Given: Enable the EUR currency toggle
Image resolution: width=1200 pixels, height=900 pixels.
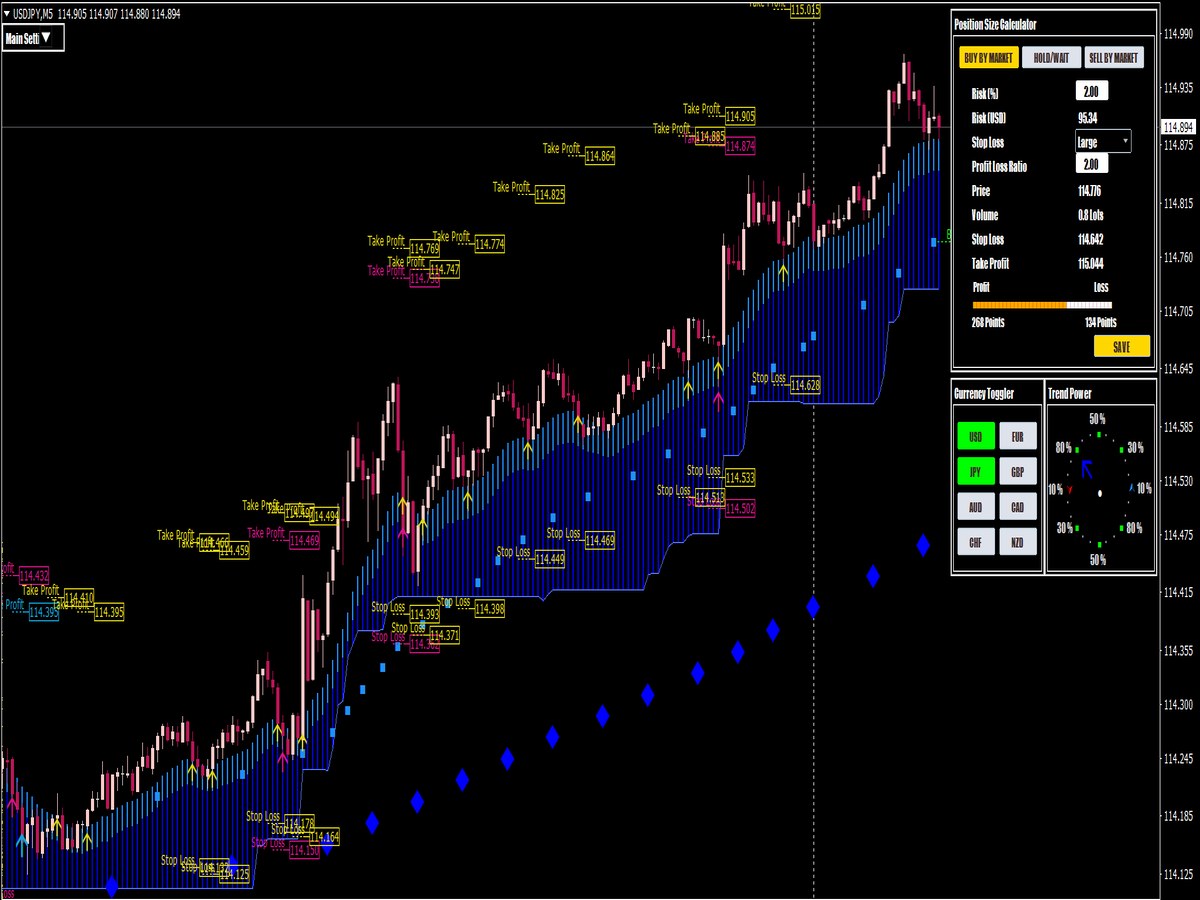Looking at the screenshot, I should [1017, 437].
